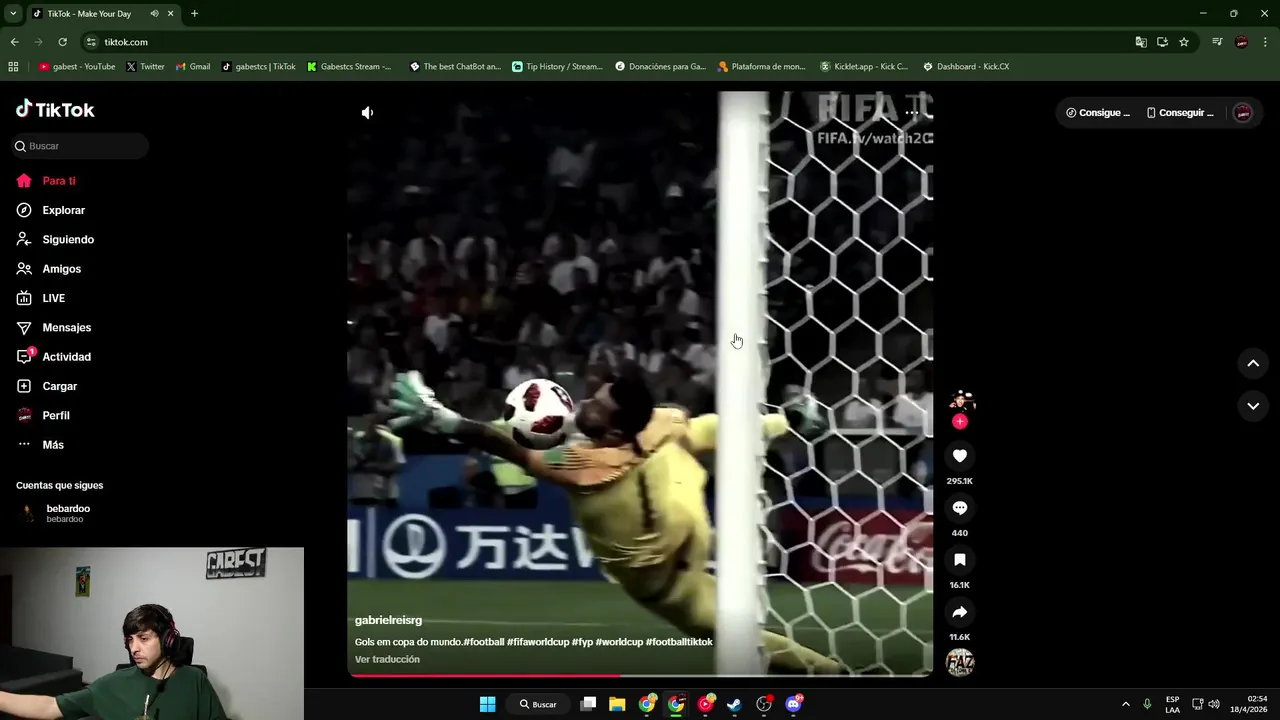Open the Google Translate icon in the address bar
Viewport: 1280px width, 720px height.
click(x=1141, y=42)
